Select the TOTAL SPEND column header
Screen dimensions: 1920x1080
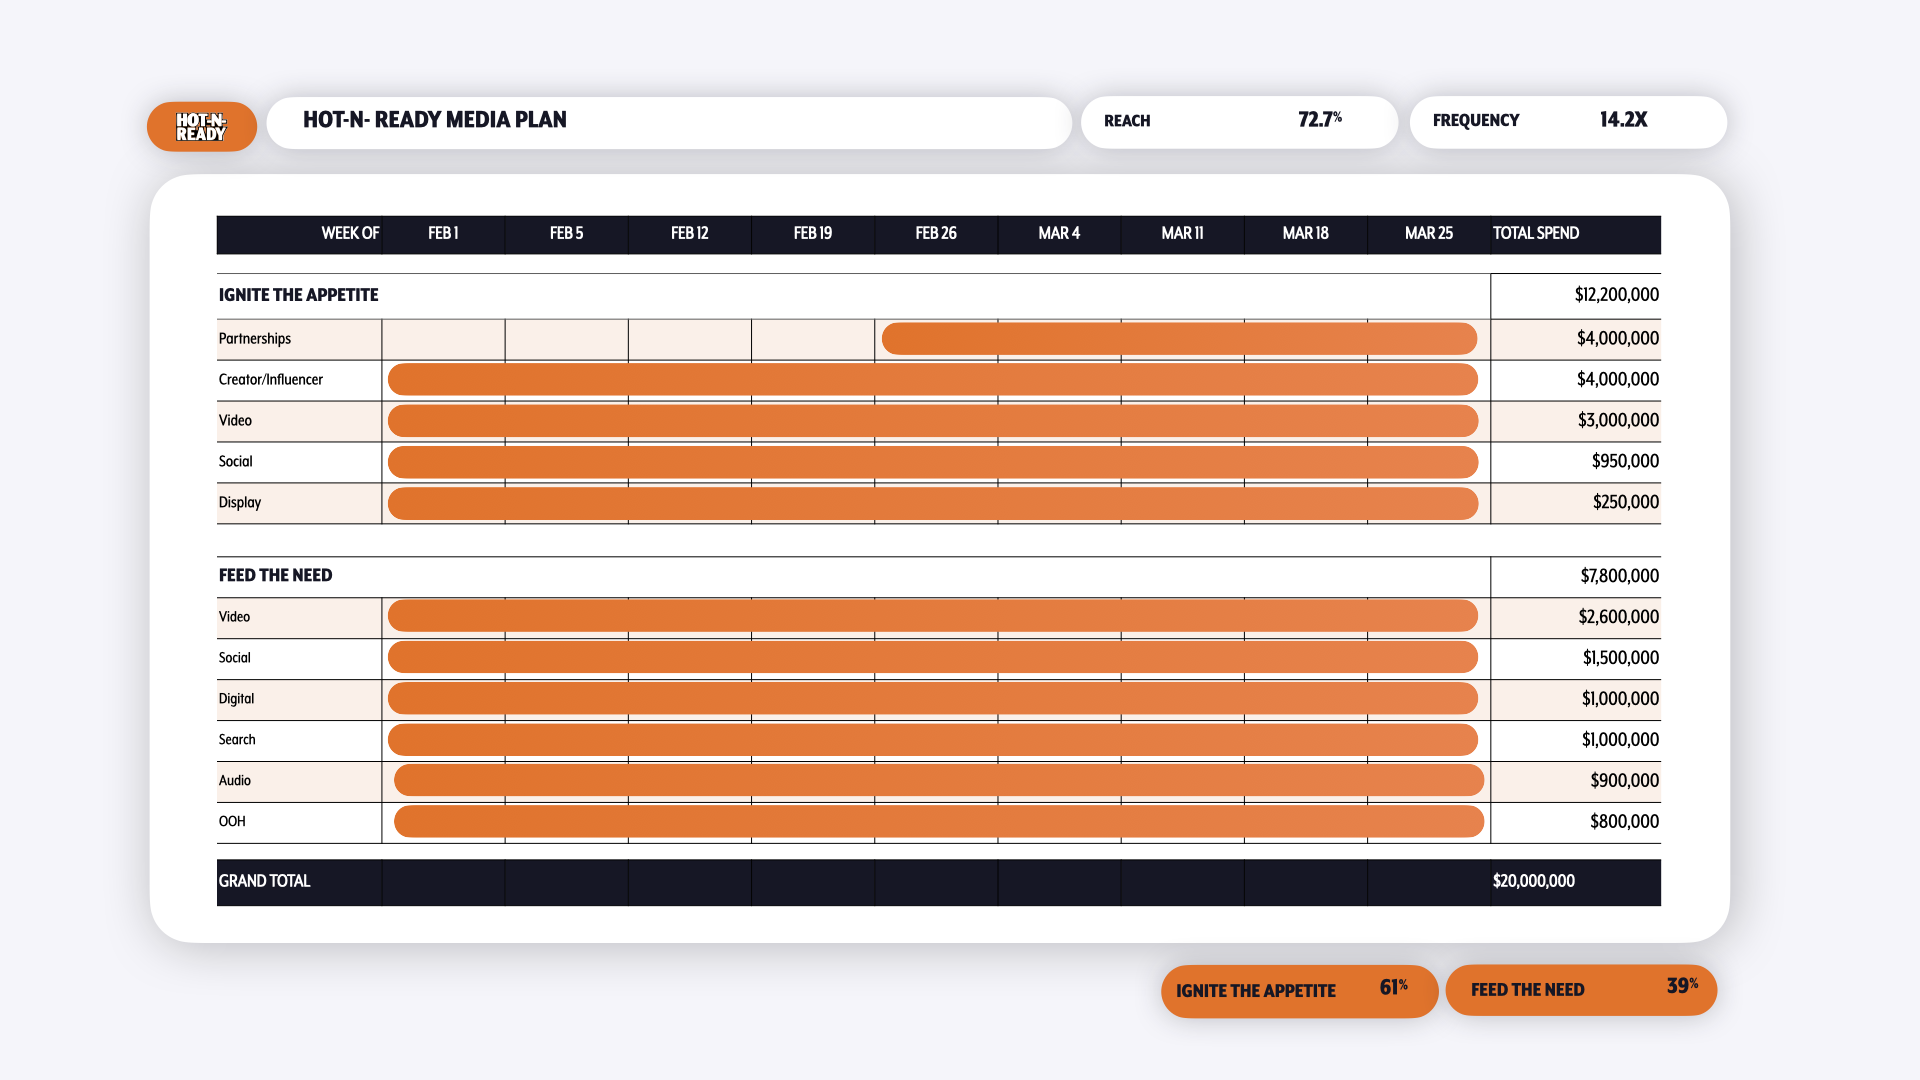(1536, 234)
